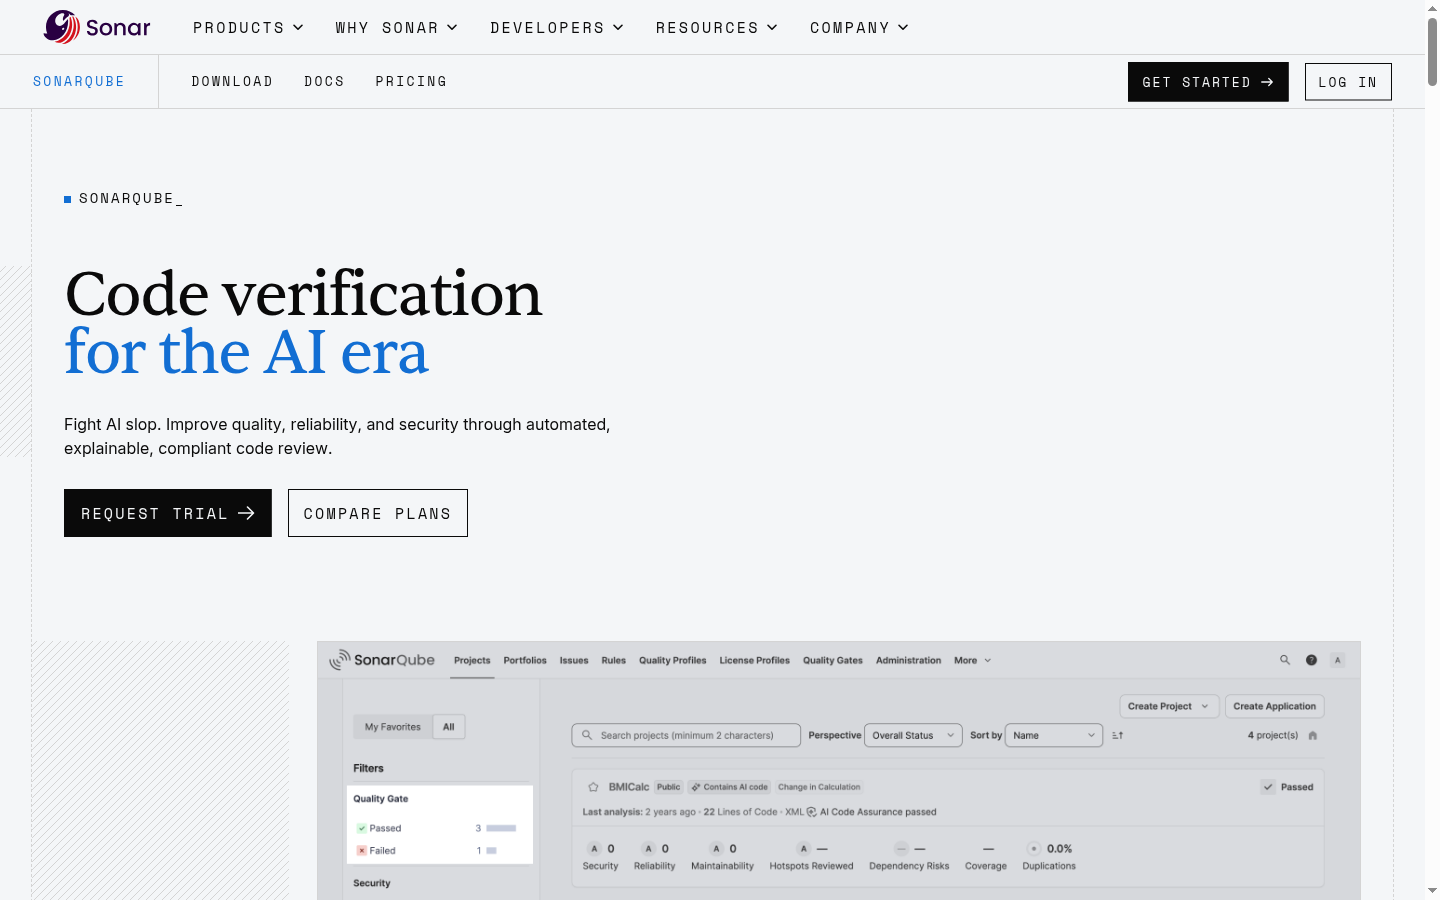The image size is (1440, 900).
Task: Open the Docs link
Action: click(x=324, y=81)
